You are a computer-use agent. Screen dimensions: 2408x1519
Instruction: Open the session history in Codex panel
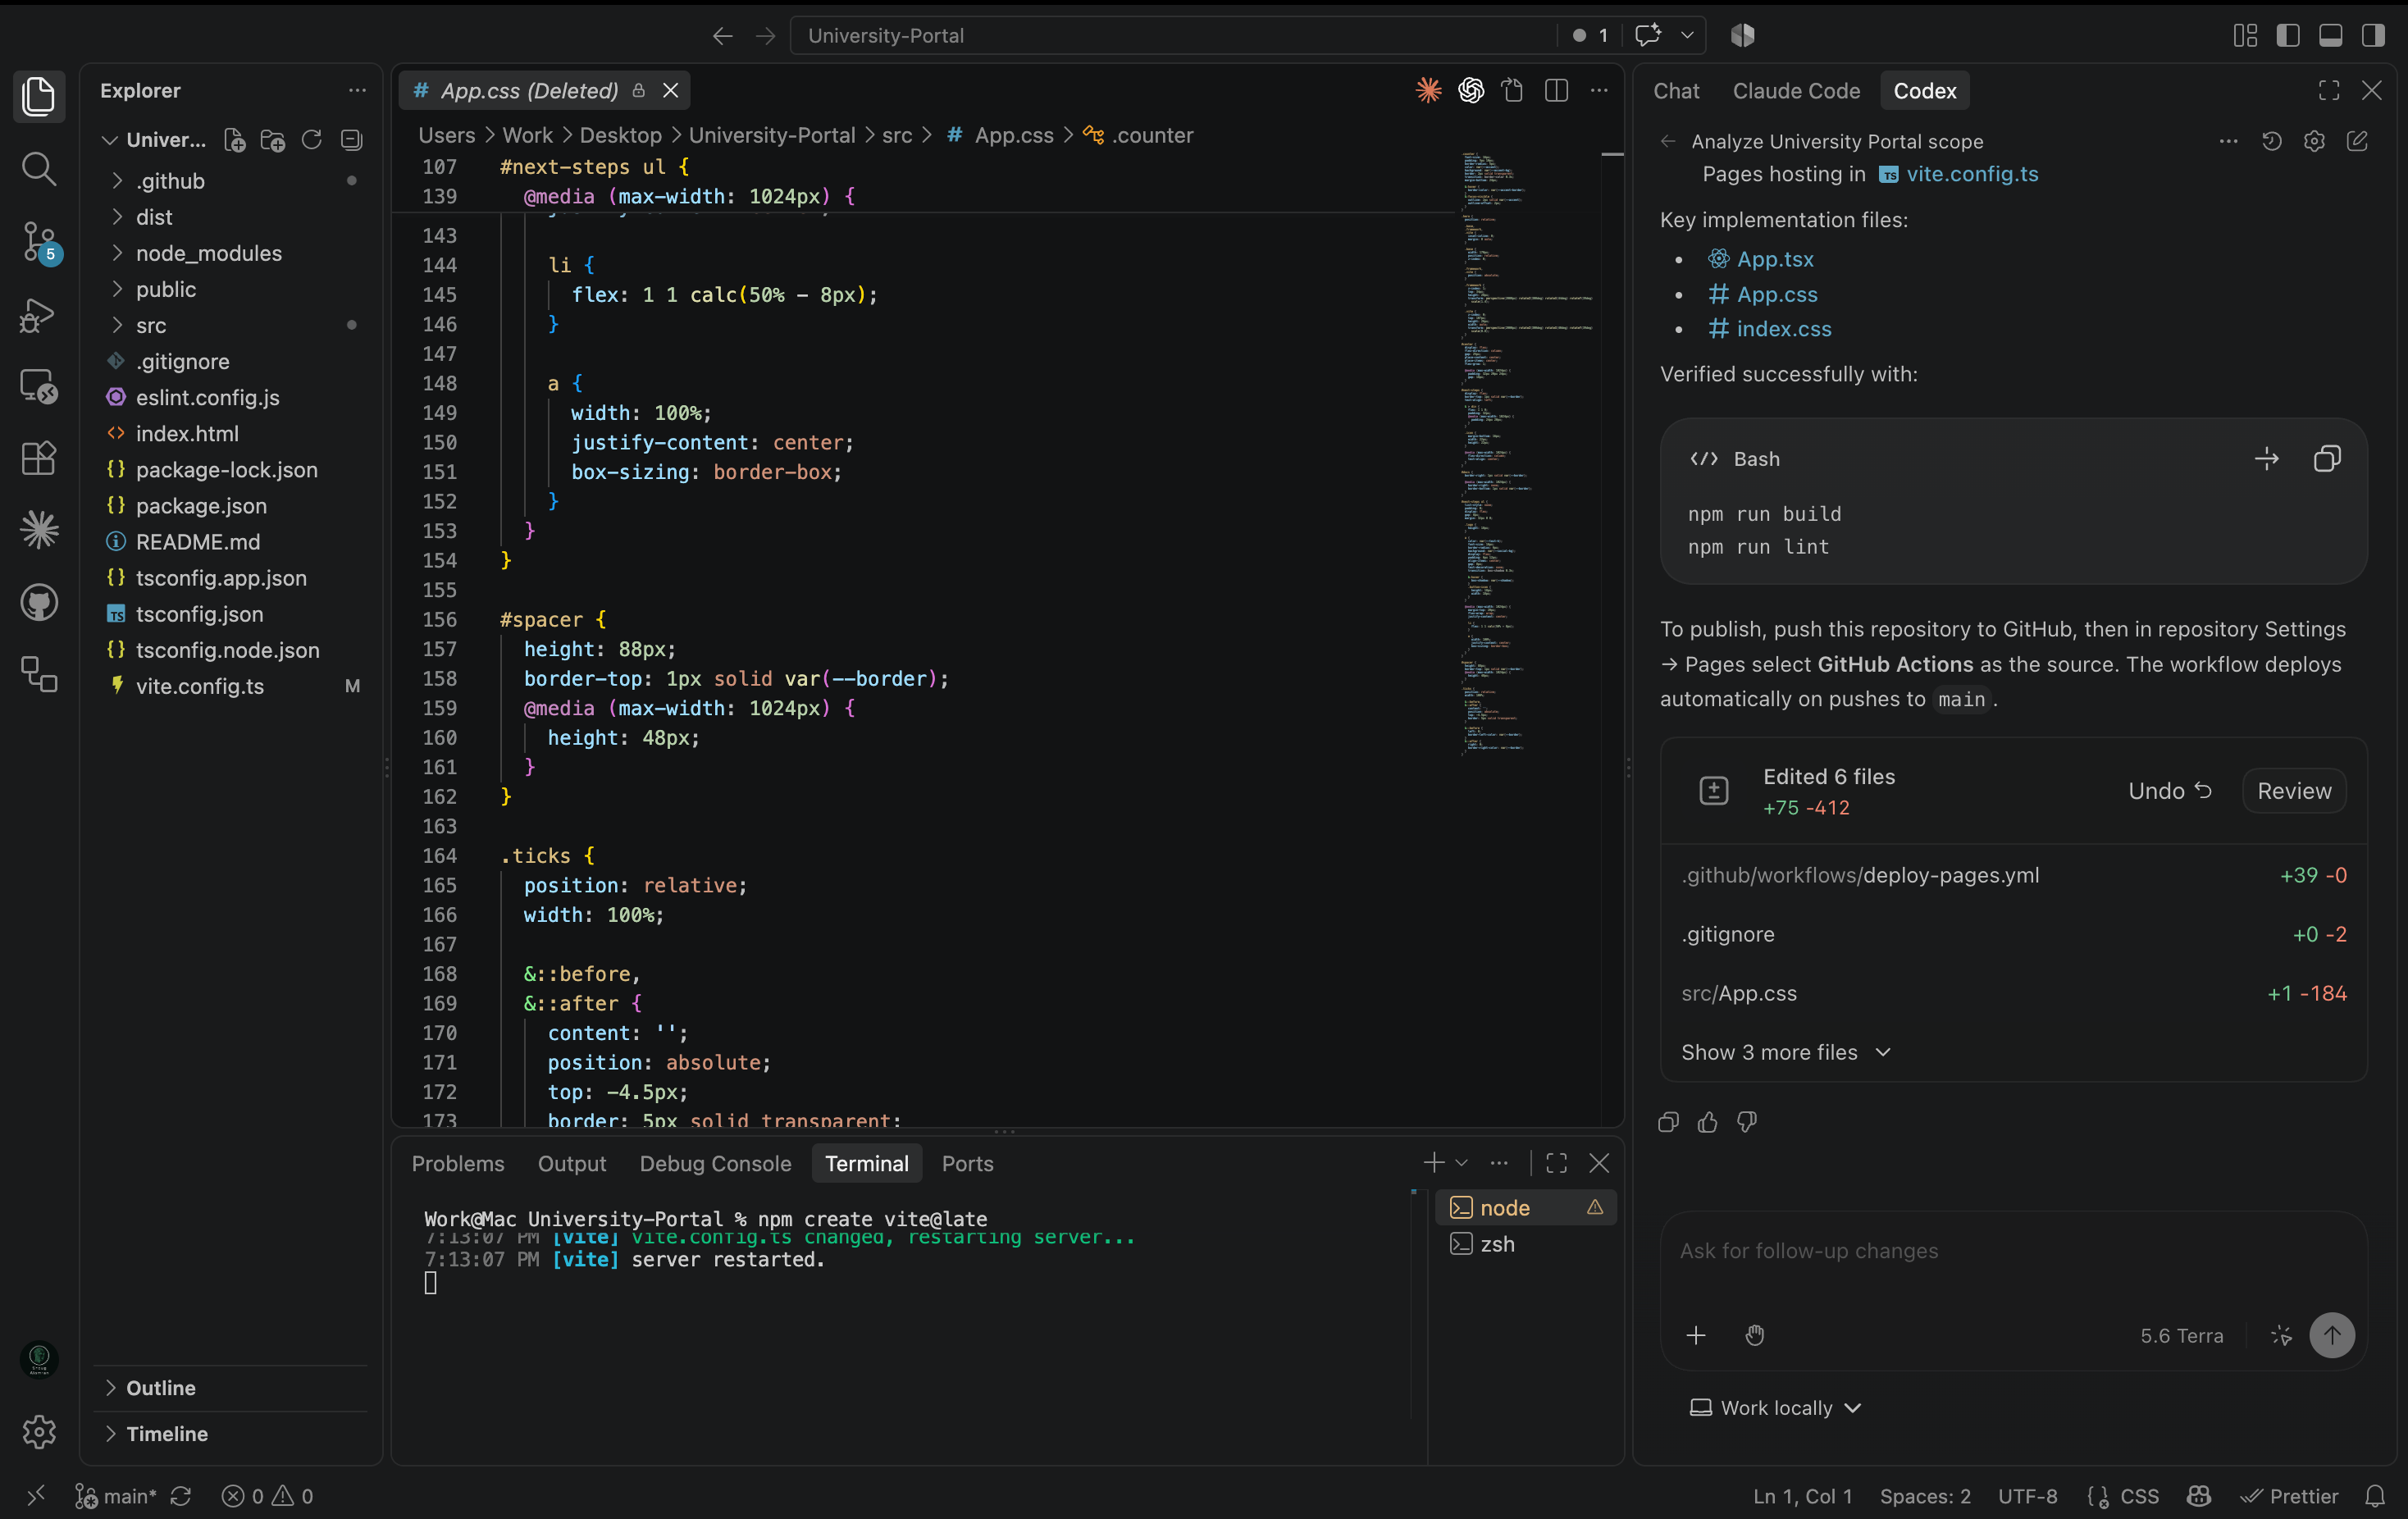pyautogui.click(x=2272, y=141)
